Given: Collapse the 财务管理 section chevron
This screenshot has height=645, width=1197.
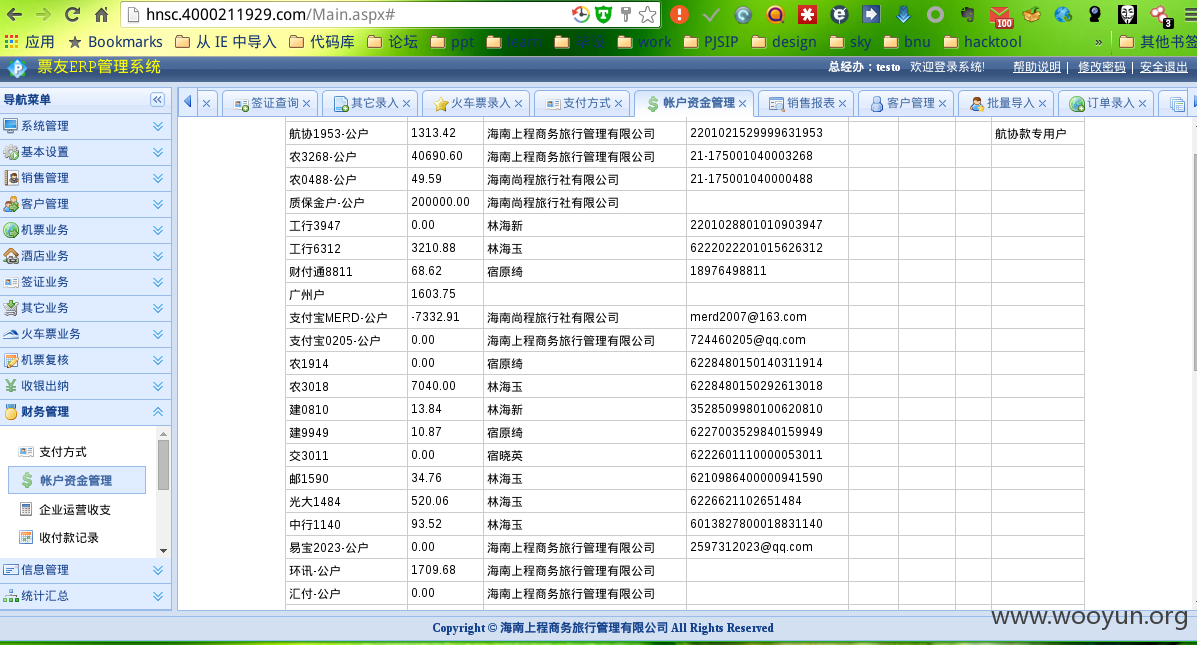Looking at the screenshot, I should pos(157,411).
